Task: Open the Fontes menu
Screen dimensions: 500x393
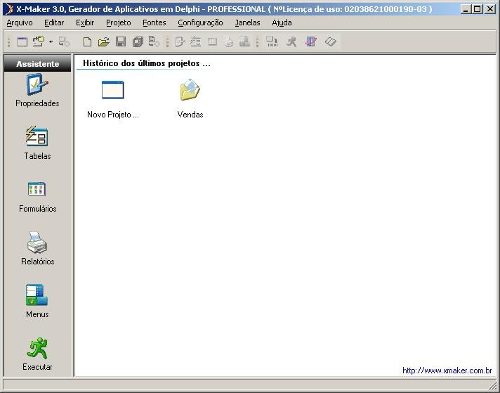Action: (x=154, y=23)
